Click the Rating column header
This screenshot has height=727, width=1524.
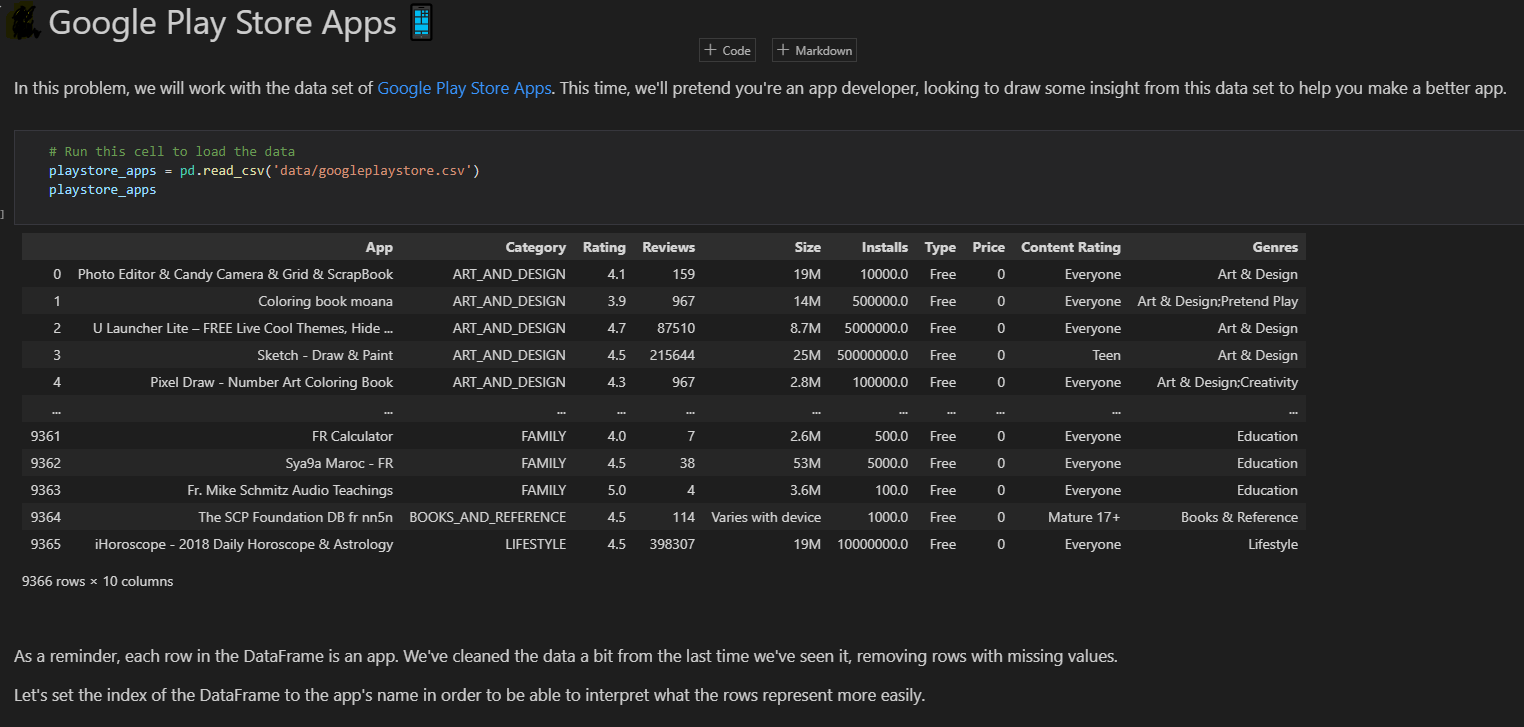click(604, 247)
